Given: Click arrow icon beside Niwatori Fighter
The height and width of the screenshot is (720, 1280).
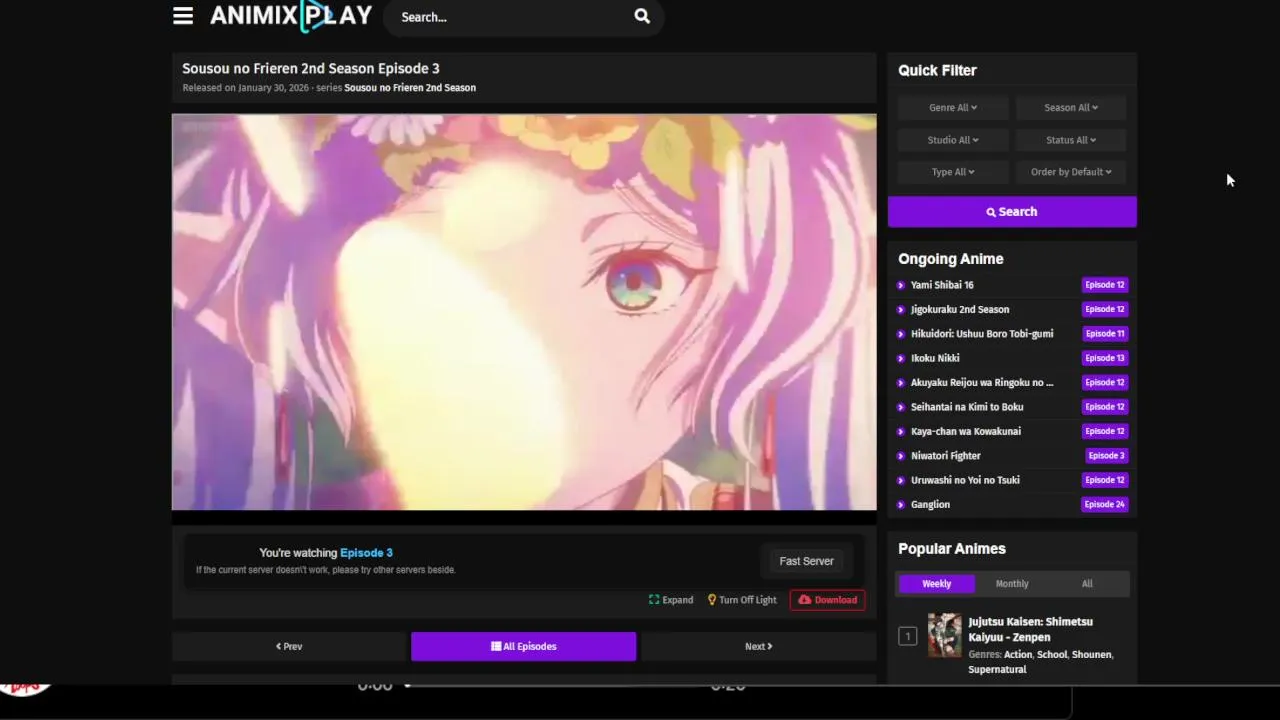Looking at the screenshot, I should click(901, 456).
